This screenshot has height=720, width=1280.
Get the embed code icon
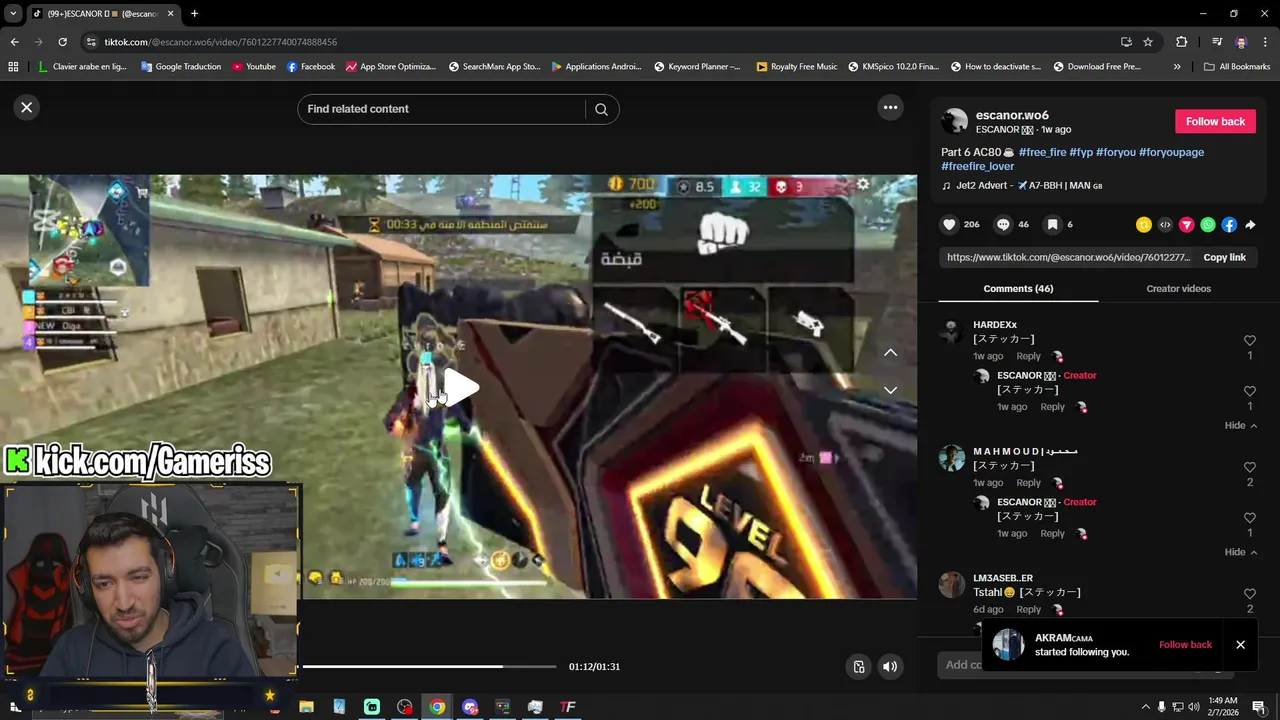pos(1165,225)
